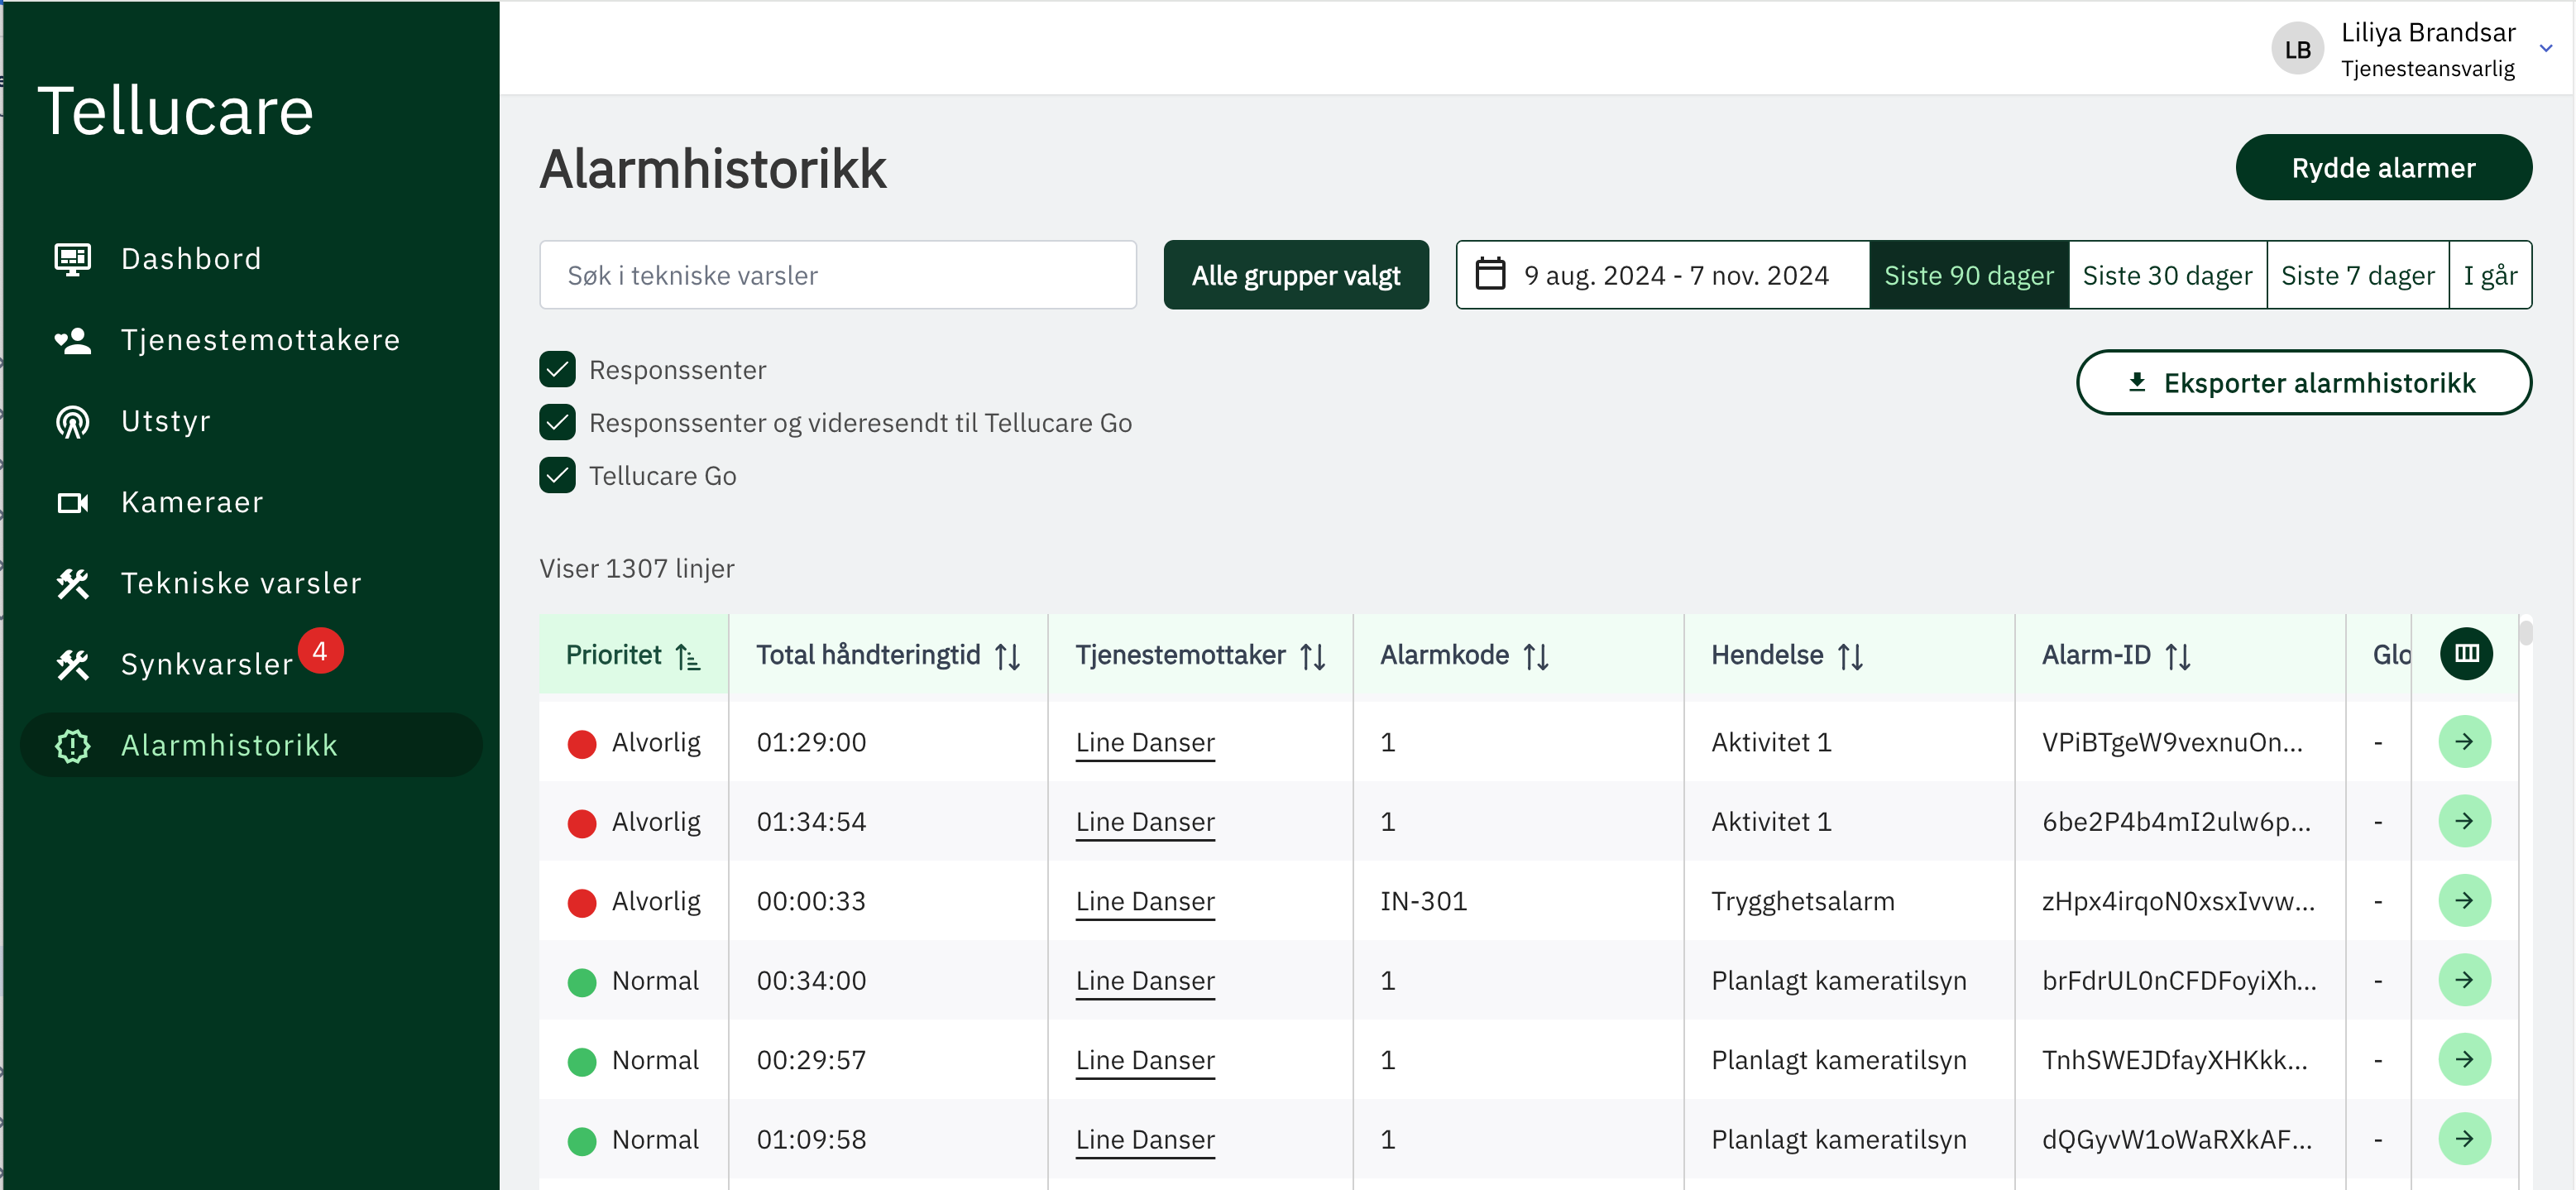2576x1190 pixels.
Task: Click the LB user avatar
Action: pos(2297,49)
